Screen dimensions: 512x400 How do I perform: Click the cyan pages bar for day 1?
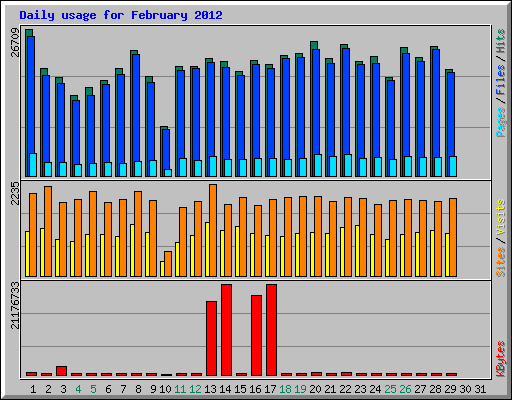tap(33, 165)
